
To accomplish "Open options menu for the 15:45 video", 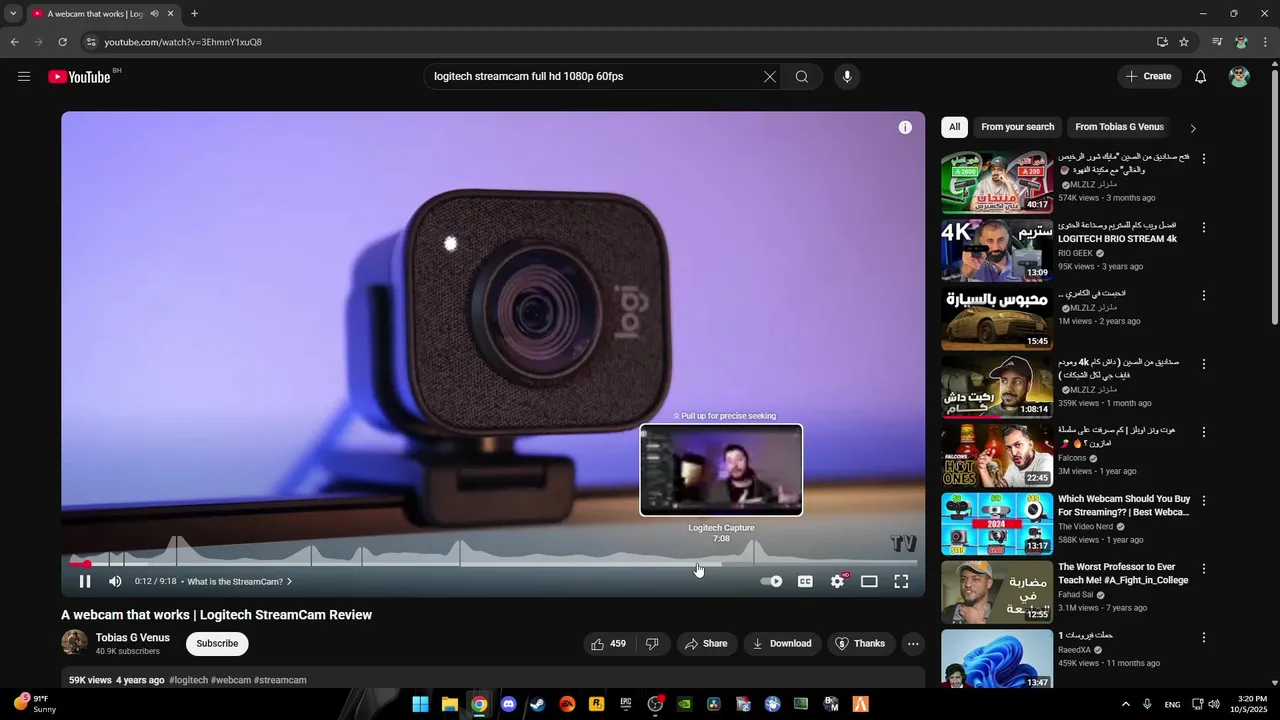I will click(1204, 295).
